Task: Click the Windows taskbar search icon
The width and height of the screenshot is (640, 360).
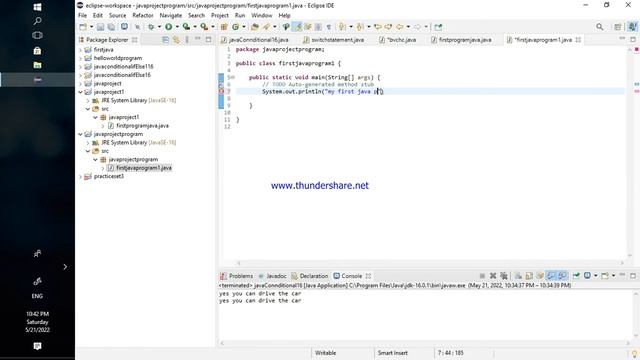Action: (37, 21)
